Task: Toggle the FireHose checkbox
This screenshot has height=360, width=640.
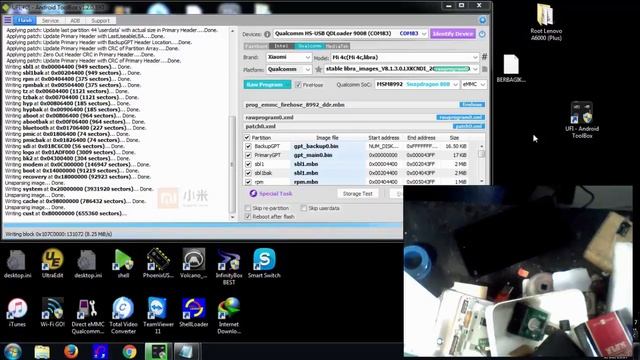Action: point(299,85)
